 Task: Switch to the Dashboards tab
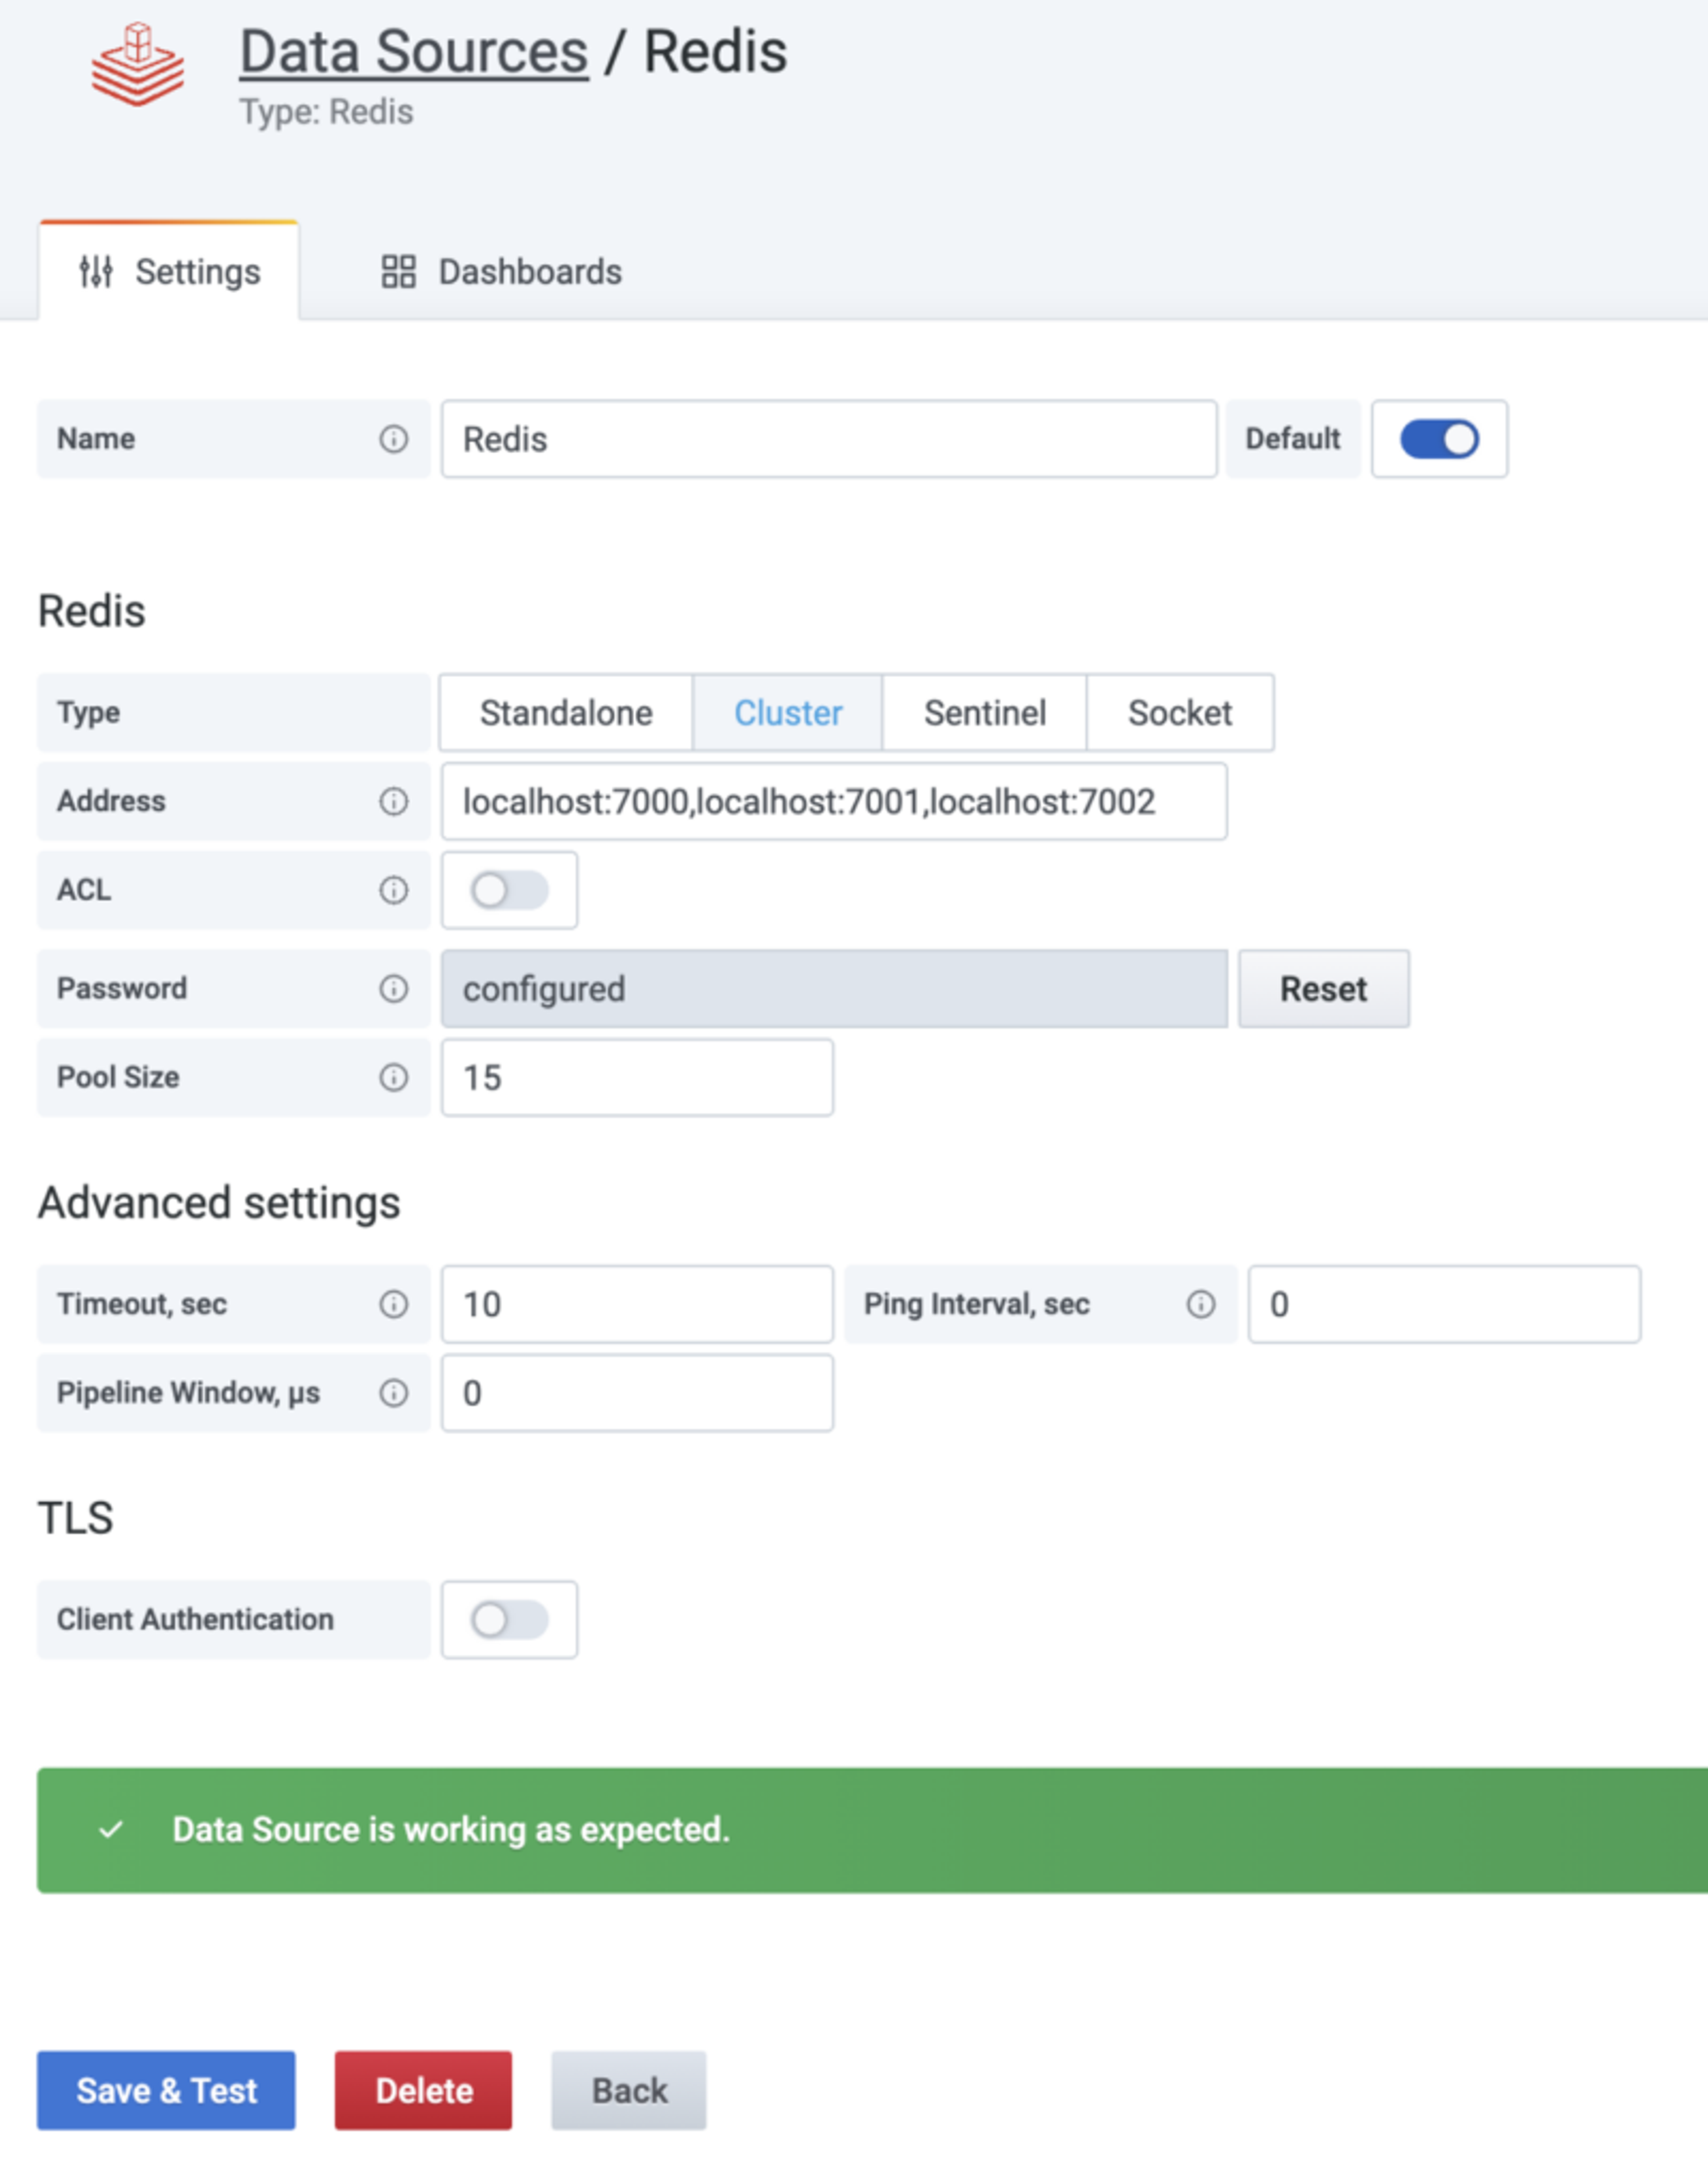tap(502, 272)
